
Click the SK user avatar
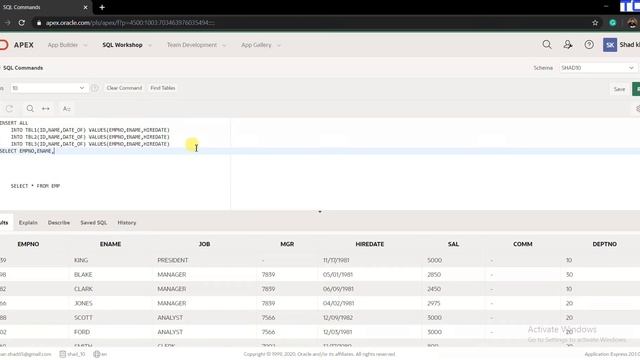(x=610, y=45)
